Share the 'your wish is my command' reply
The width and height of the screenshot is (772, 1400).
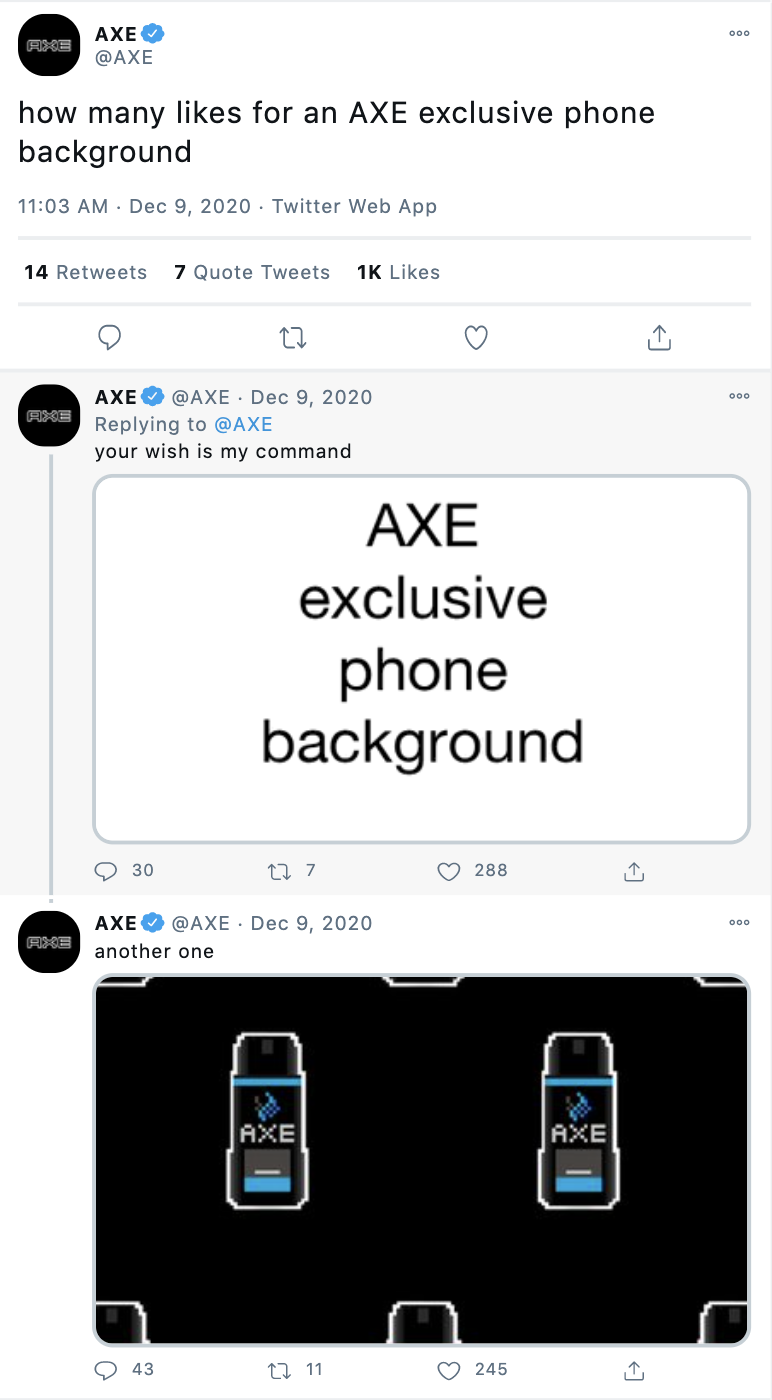pyautogui.click(x=633, y=871)
